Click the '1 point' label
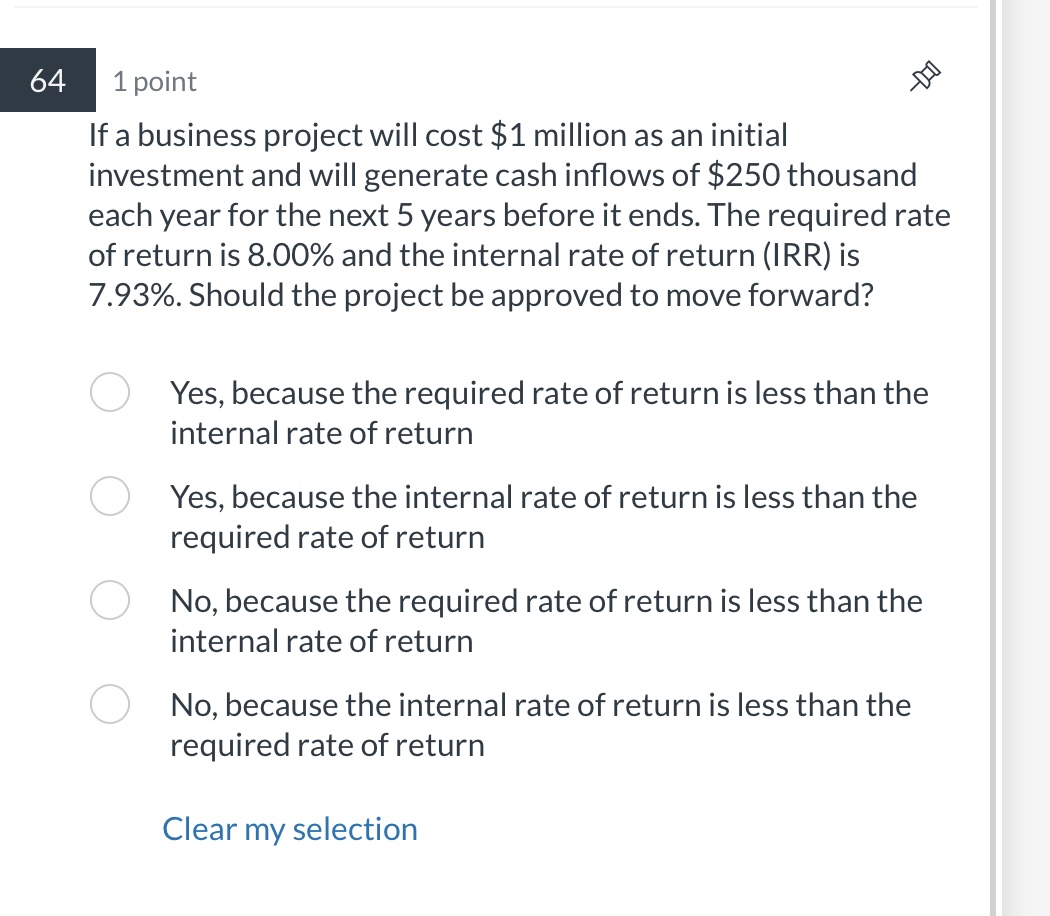This screenshot has width=1050, height=916. click(154, 81)
